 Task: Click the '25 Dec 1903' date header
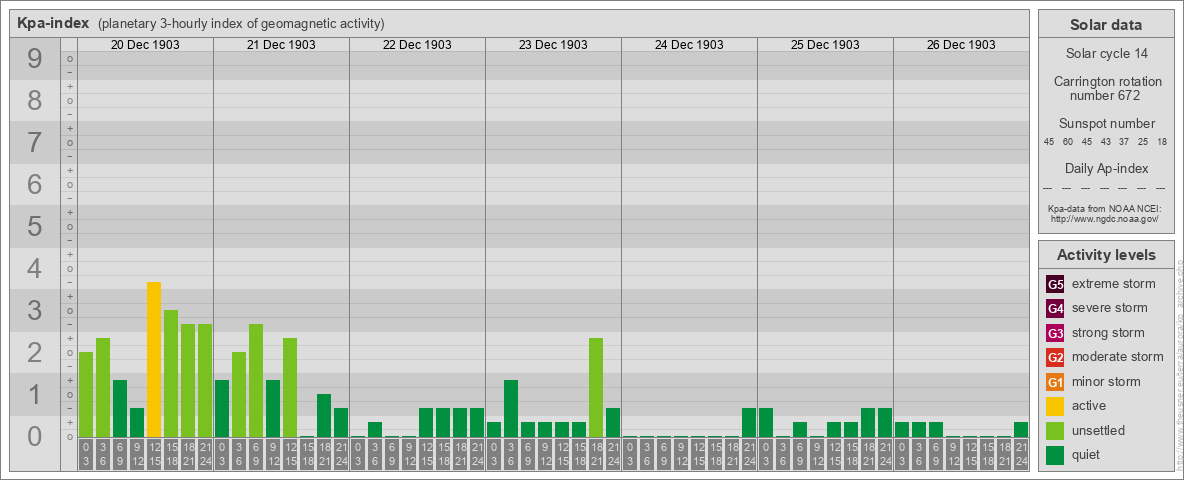pos(825,45)
